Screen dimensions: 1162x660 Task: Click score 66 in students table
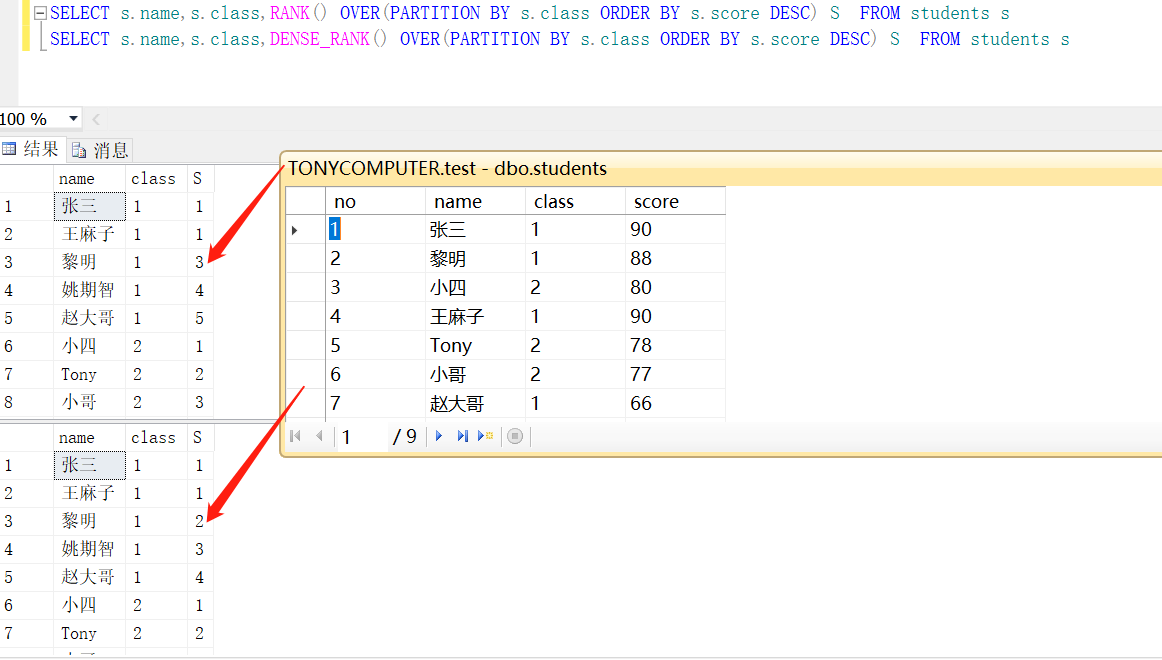click(x=675, y=404)
